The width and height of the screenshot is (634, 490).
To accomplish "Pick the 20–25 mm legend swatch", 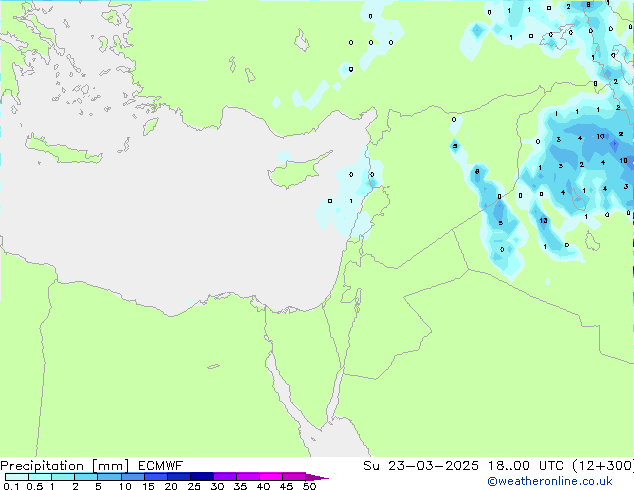I will click(178, 477).
